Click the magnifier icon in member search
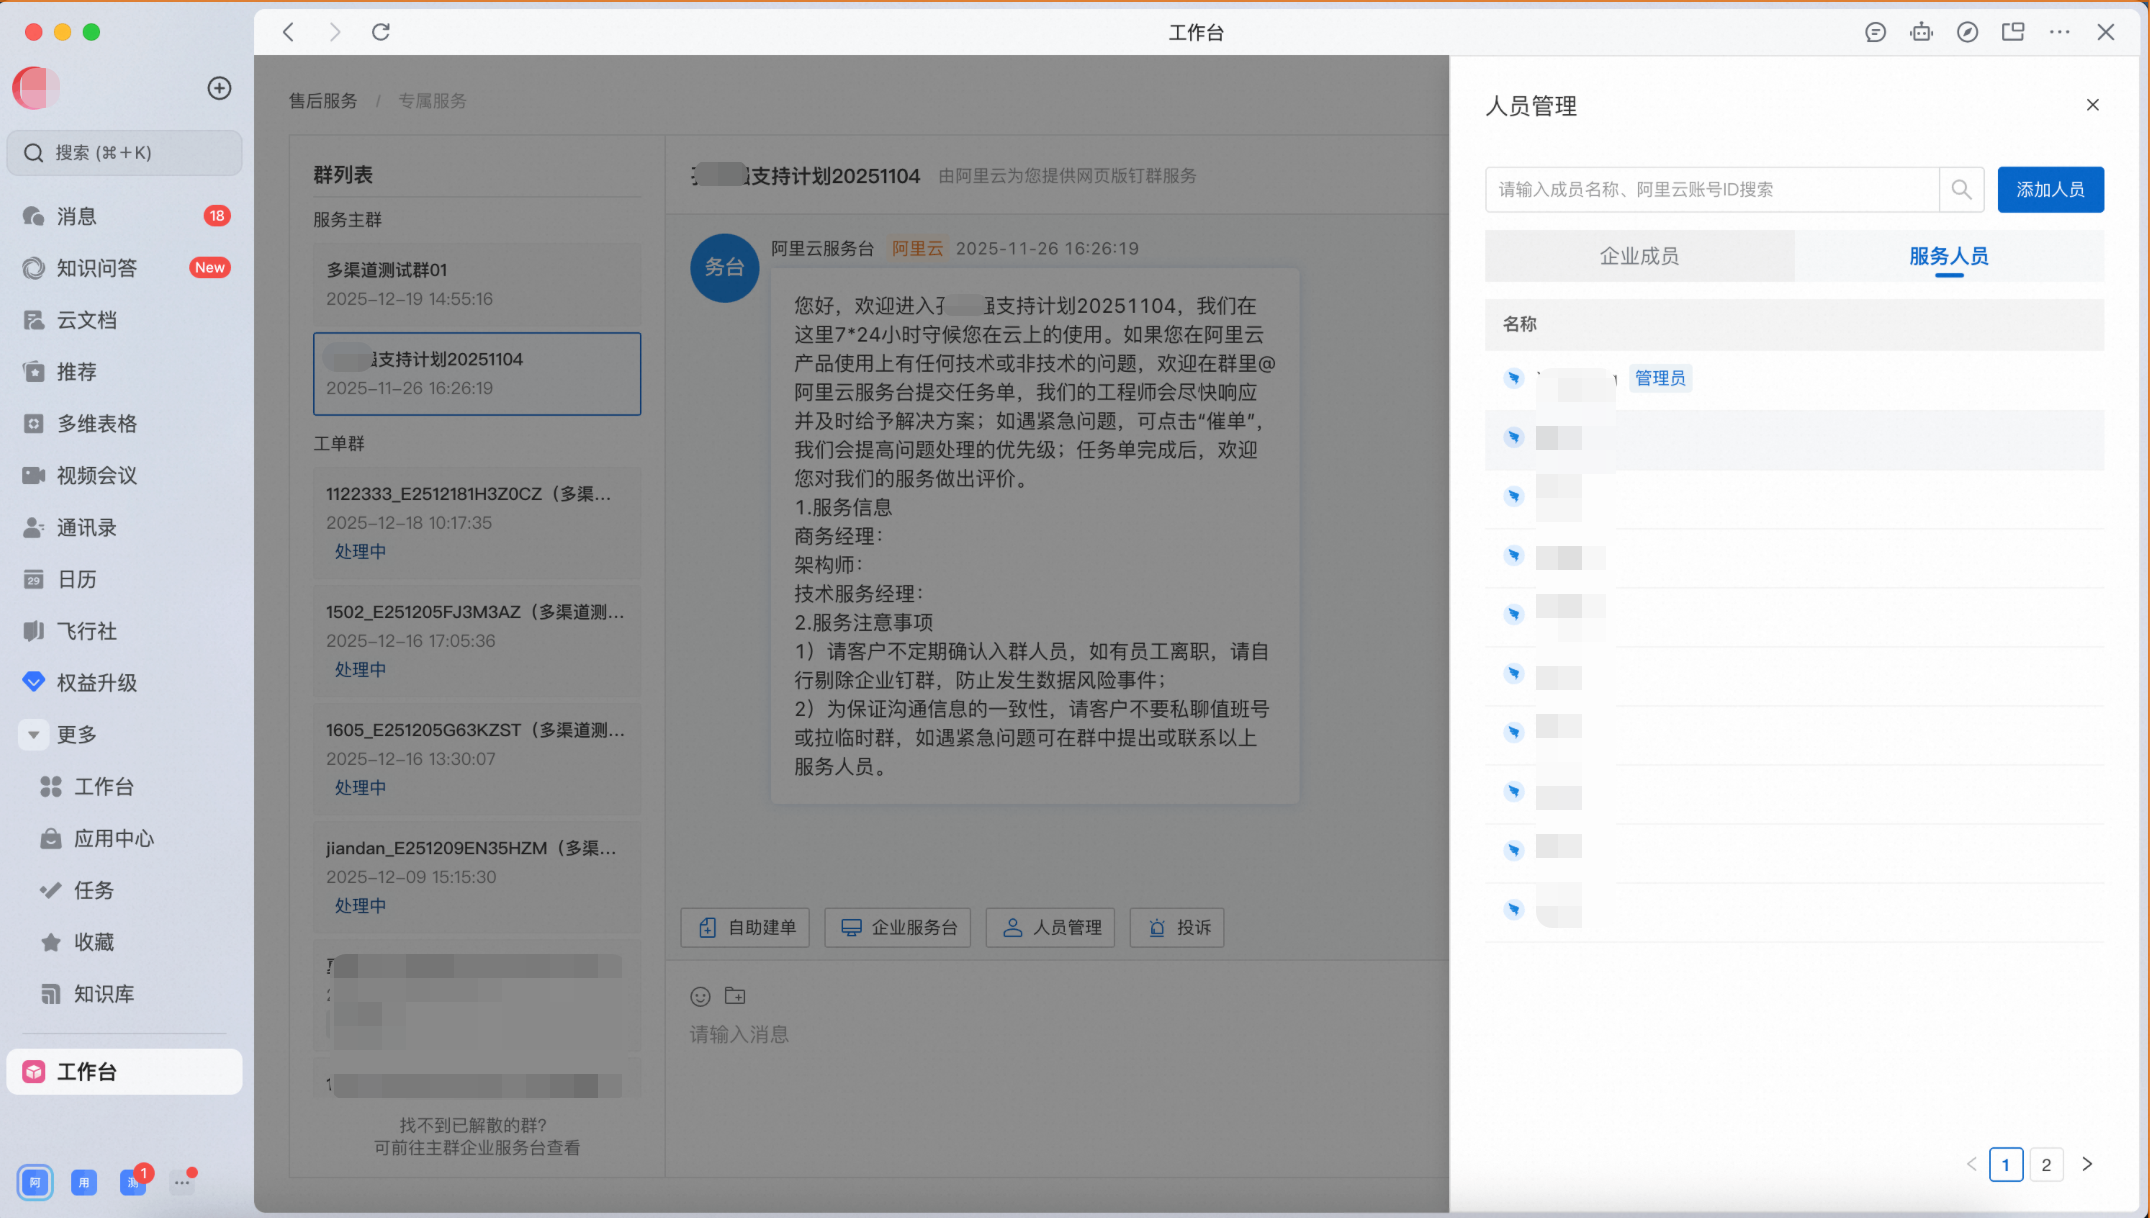 (1961, 189)
